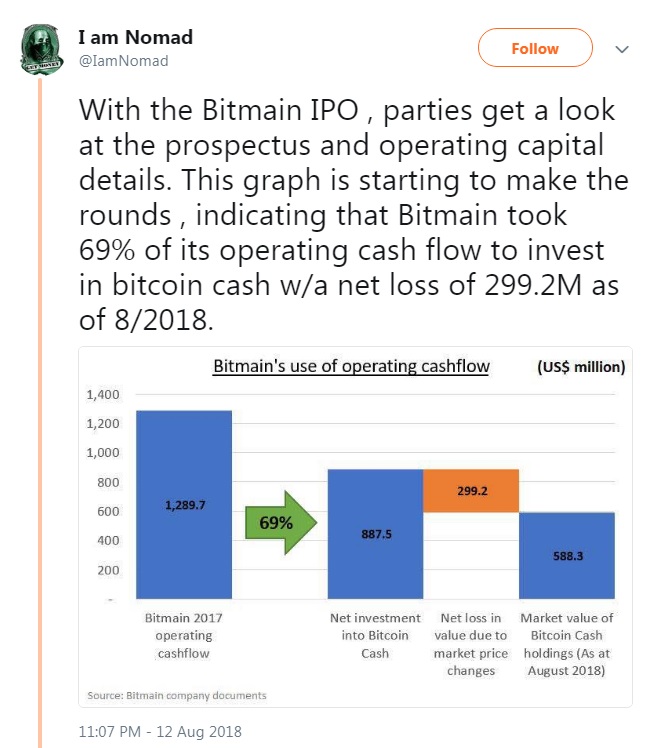Open the 11:07 PM - 12 Aug 2018 timestamp
This screenshot has height=748, width=664.
click(160, 731)
